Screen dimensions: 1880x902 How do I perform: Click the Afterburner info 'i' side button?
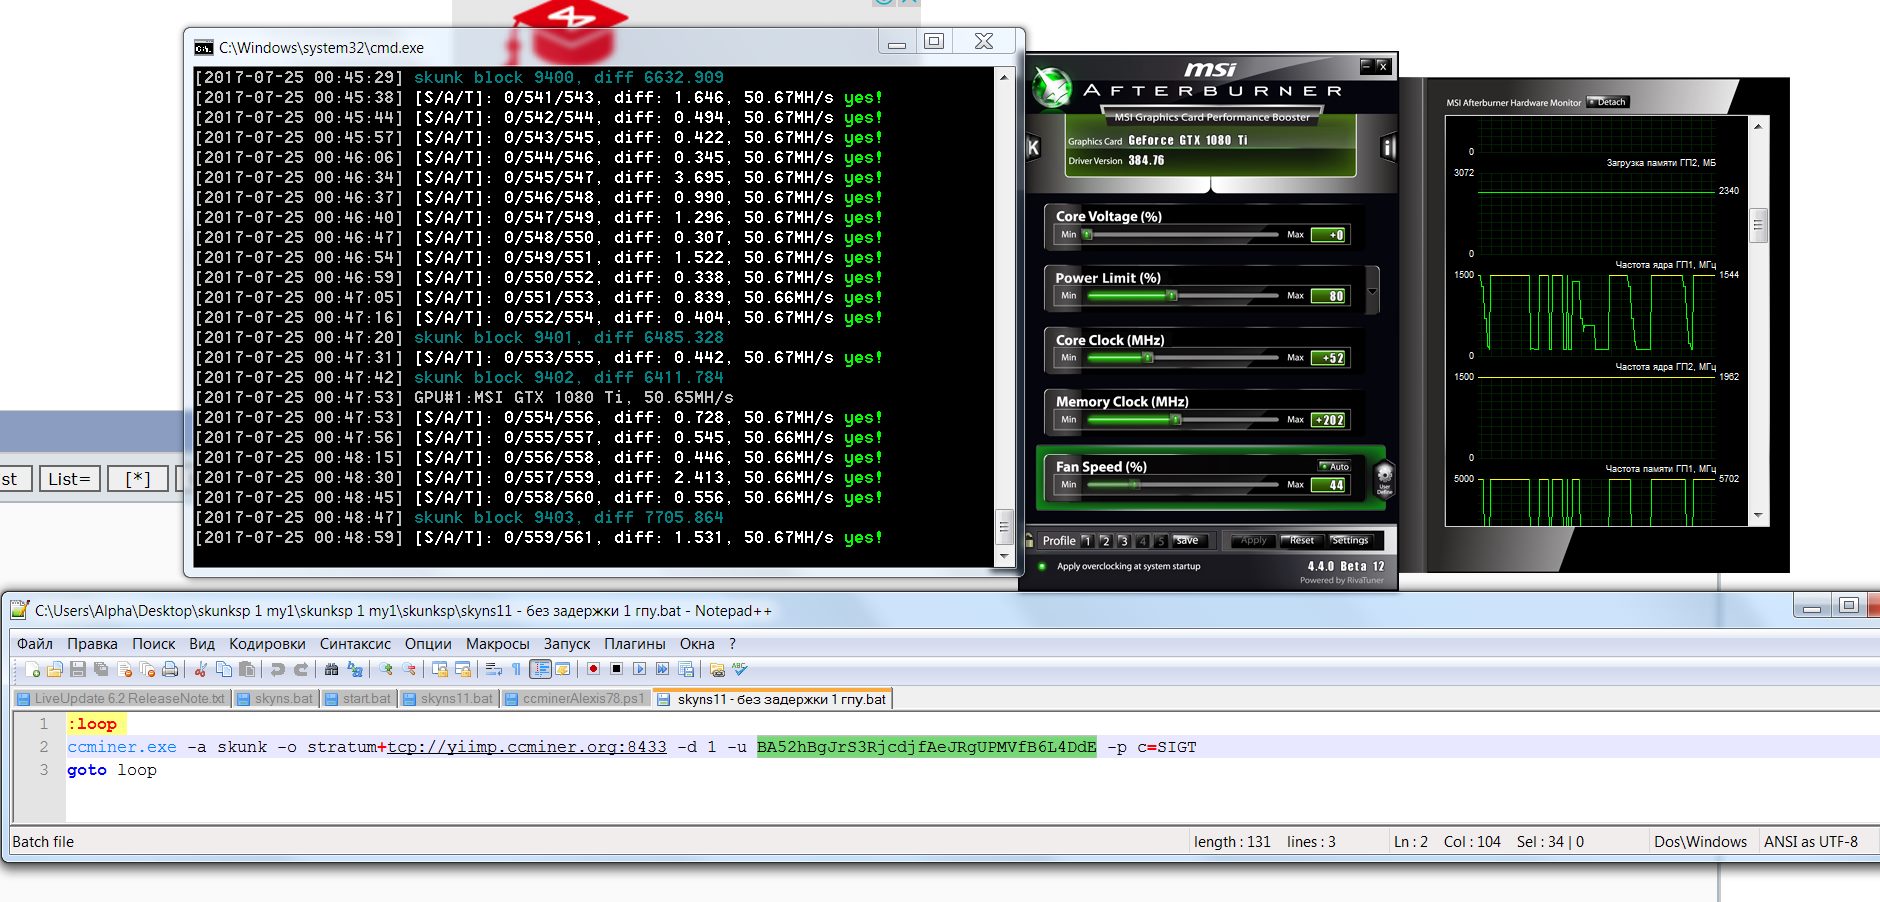point(1388,147)
